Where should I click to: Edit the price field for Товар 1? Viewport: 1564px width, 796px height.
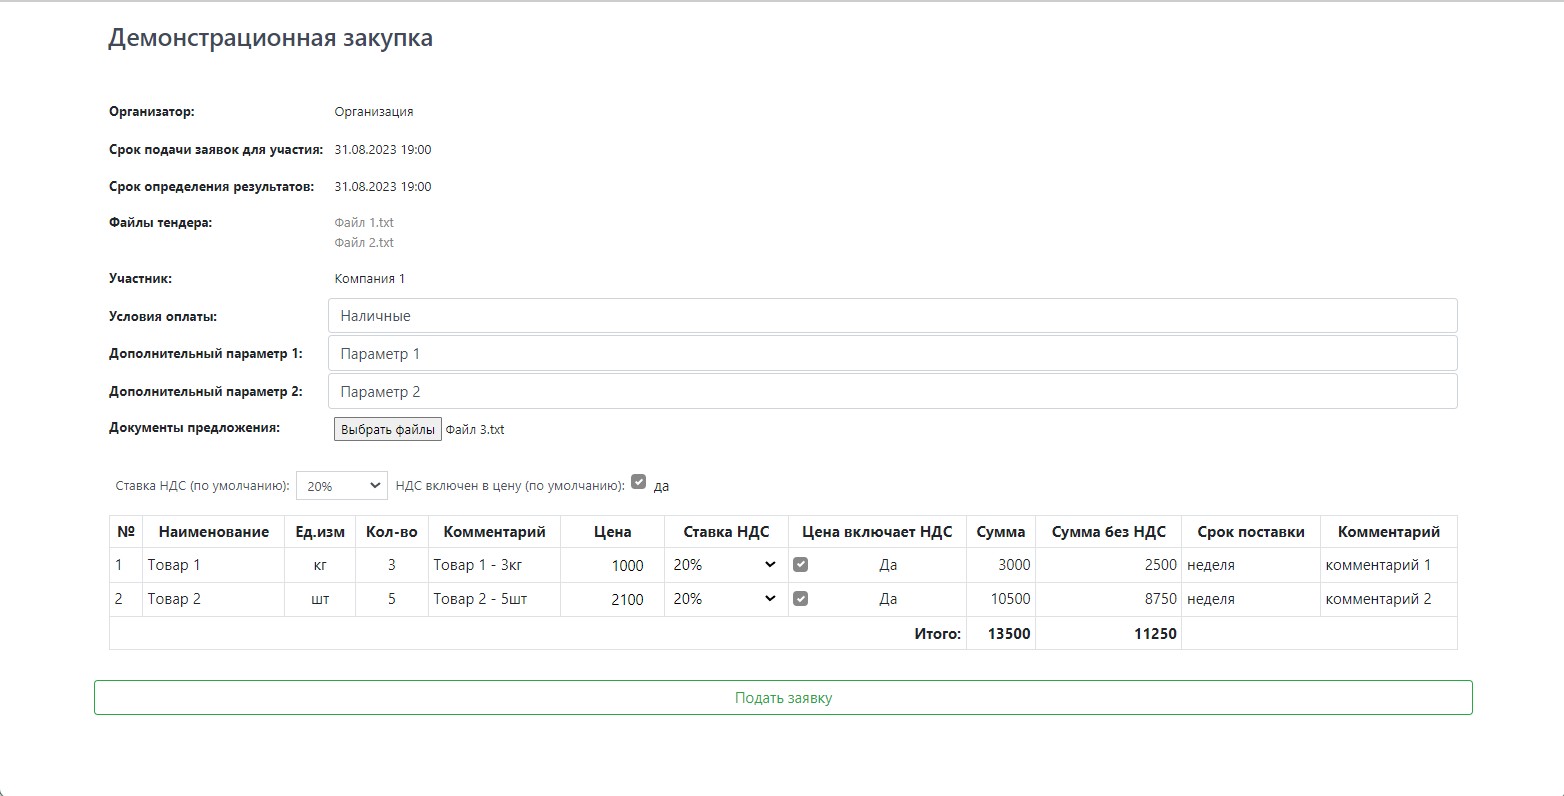612,565
